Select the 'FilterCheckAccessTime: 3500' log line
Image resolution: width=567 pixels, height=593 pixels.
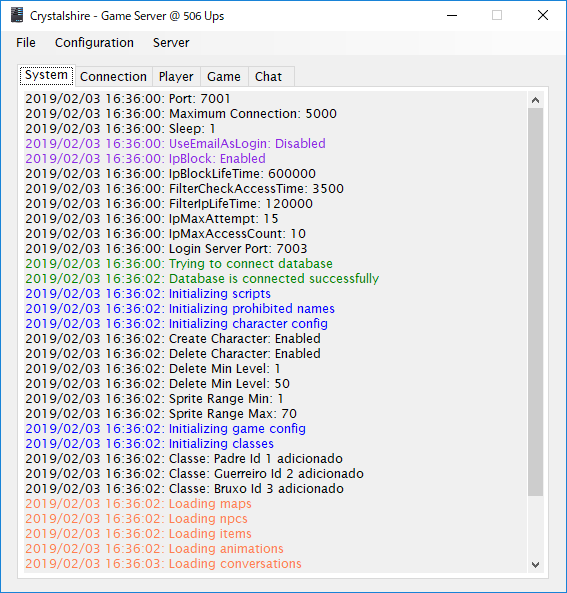click(184, 189)
